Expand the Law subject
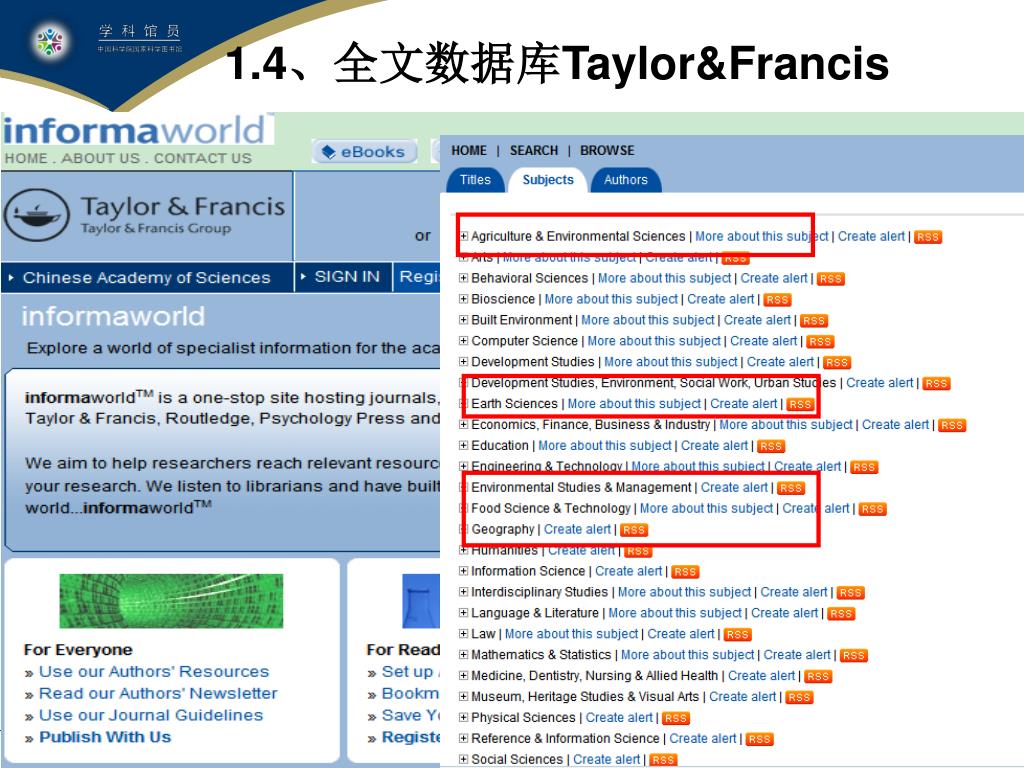 click(x=464, y=633)
